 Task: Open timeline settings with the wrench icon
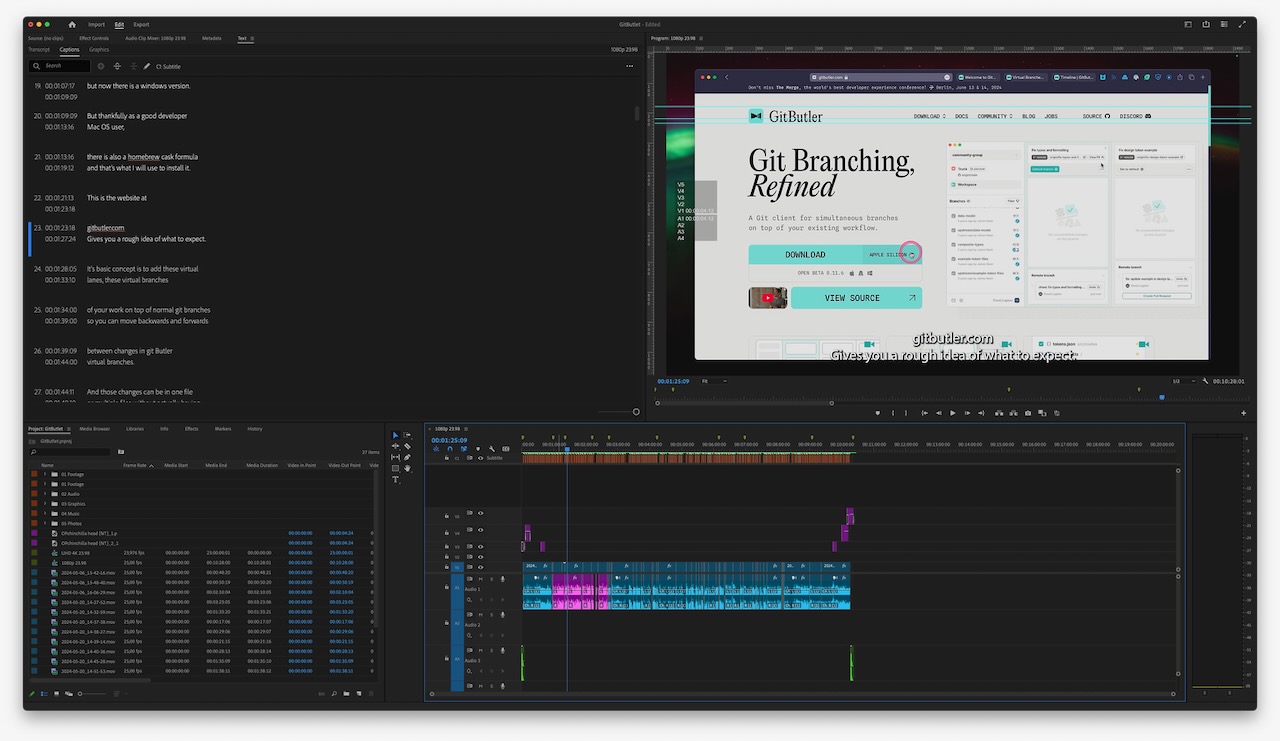(491, 449)
